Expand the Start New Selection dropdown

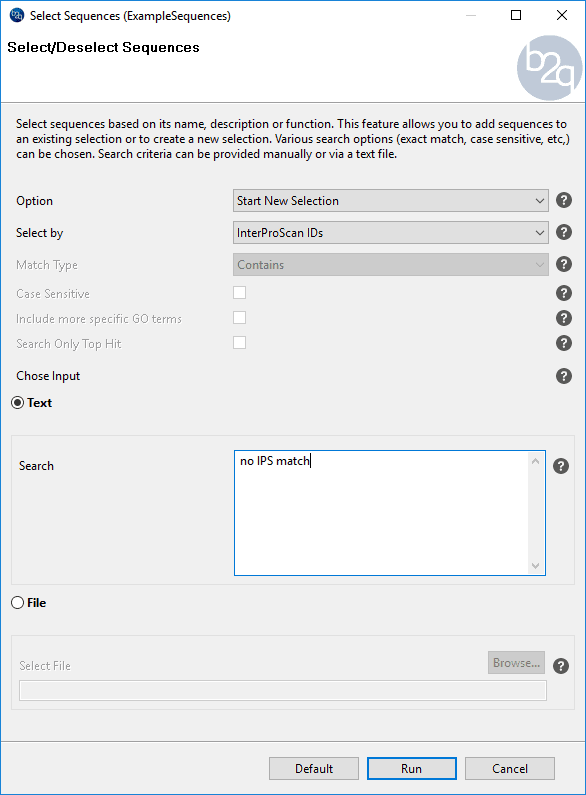point(390,201)
